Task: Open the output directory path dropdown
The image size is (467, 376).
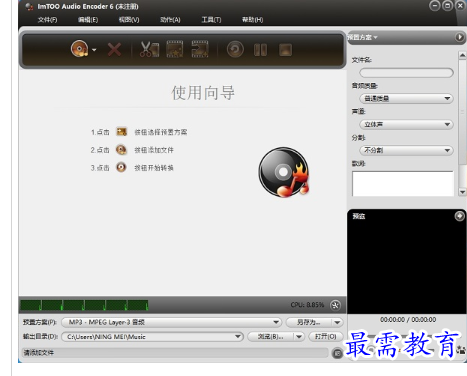Action: pos(152,337)
